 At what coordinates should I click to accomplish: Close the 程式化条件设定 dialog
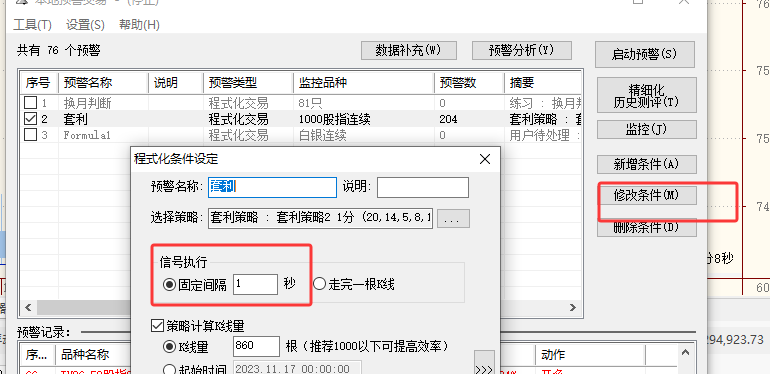[x=485, y=159]
